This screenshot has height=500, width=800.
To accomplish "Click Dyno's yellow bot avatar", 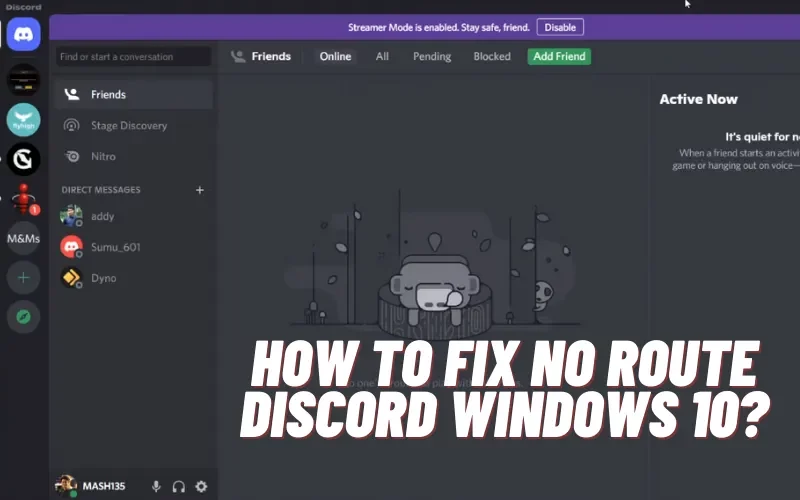I will click(71, 278).
